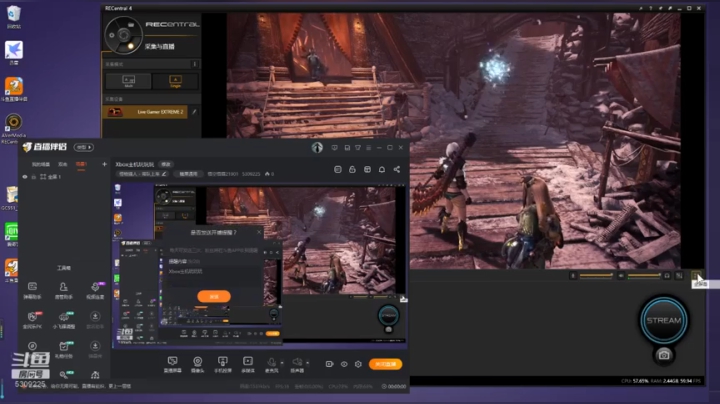Click download-icon tool in toolbox second row

[95, 320]
